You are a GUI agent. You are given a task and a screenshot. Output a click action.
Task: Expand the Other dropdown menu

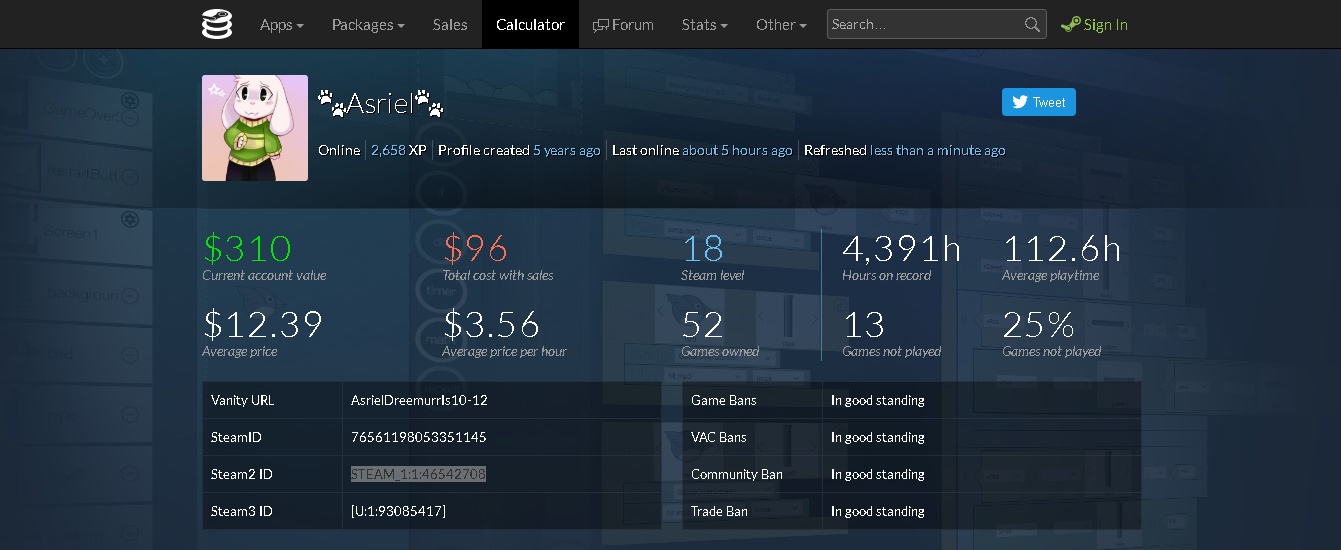pos(781,24)
